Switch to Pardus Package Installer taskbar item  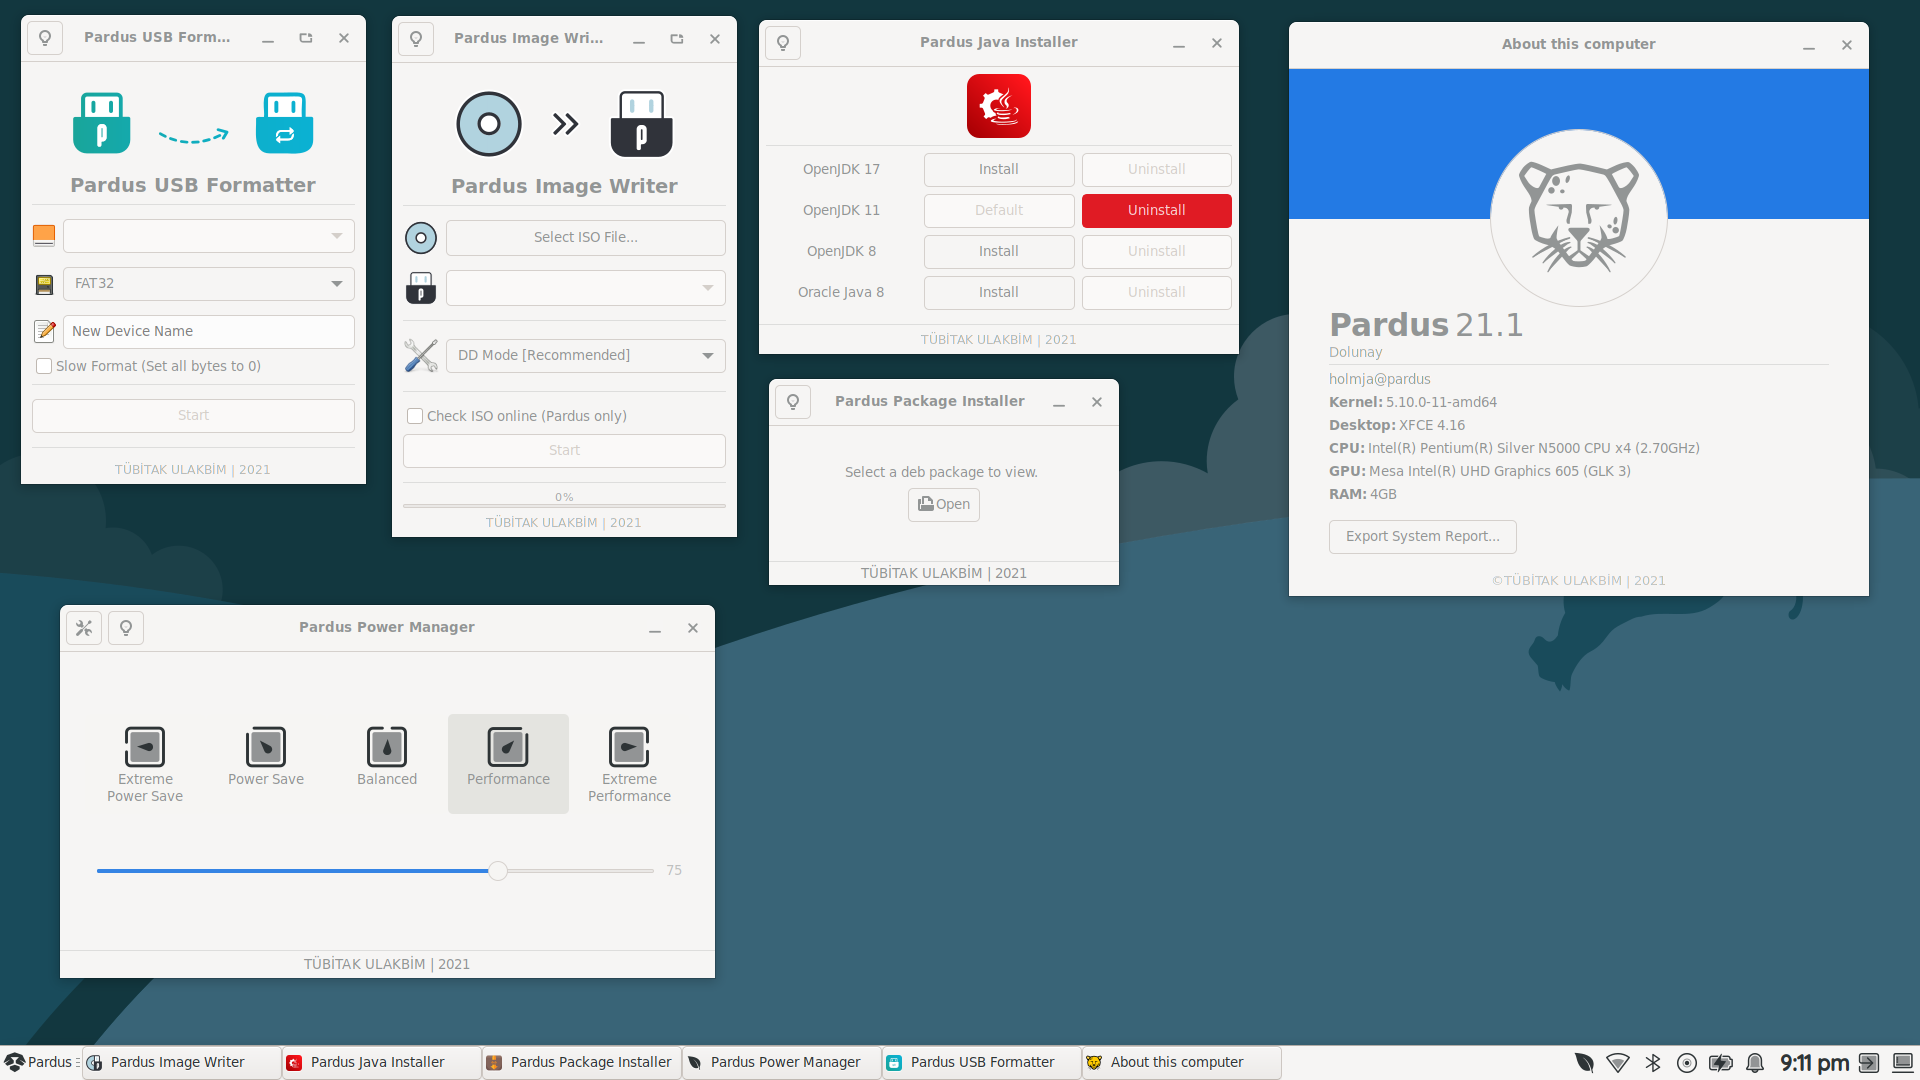coord(582,1062)
